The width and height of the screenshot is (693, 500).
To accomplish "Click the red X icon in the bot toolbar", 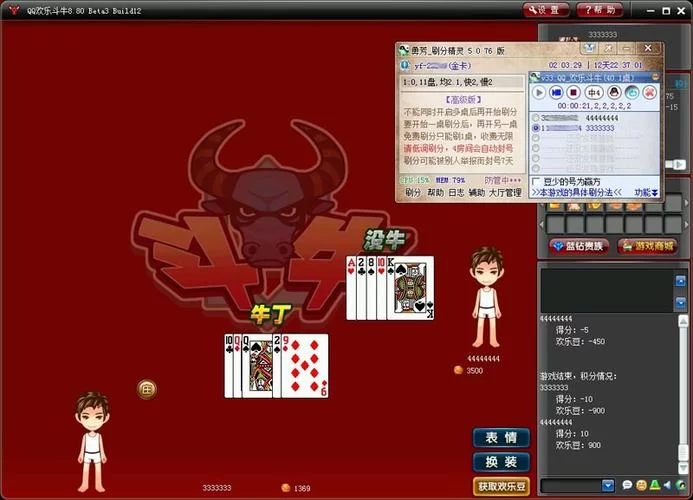I will click(649, 93).
